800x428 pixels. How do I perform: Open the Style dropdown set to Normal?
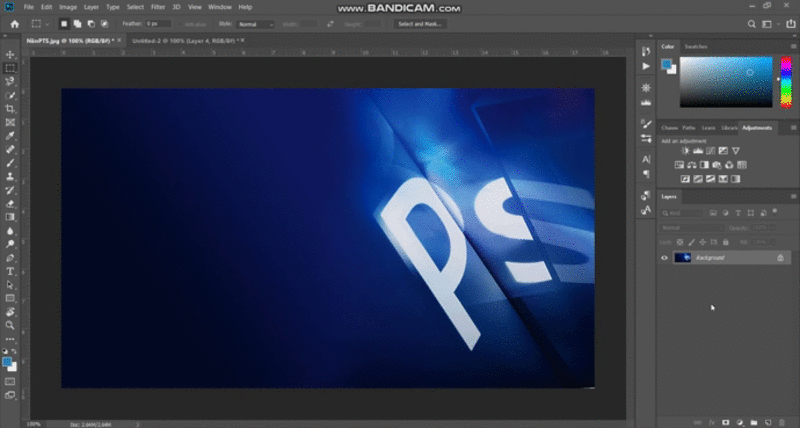click(x=255, y=23)
